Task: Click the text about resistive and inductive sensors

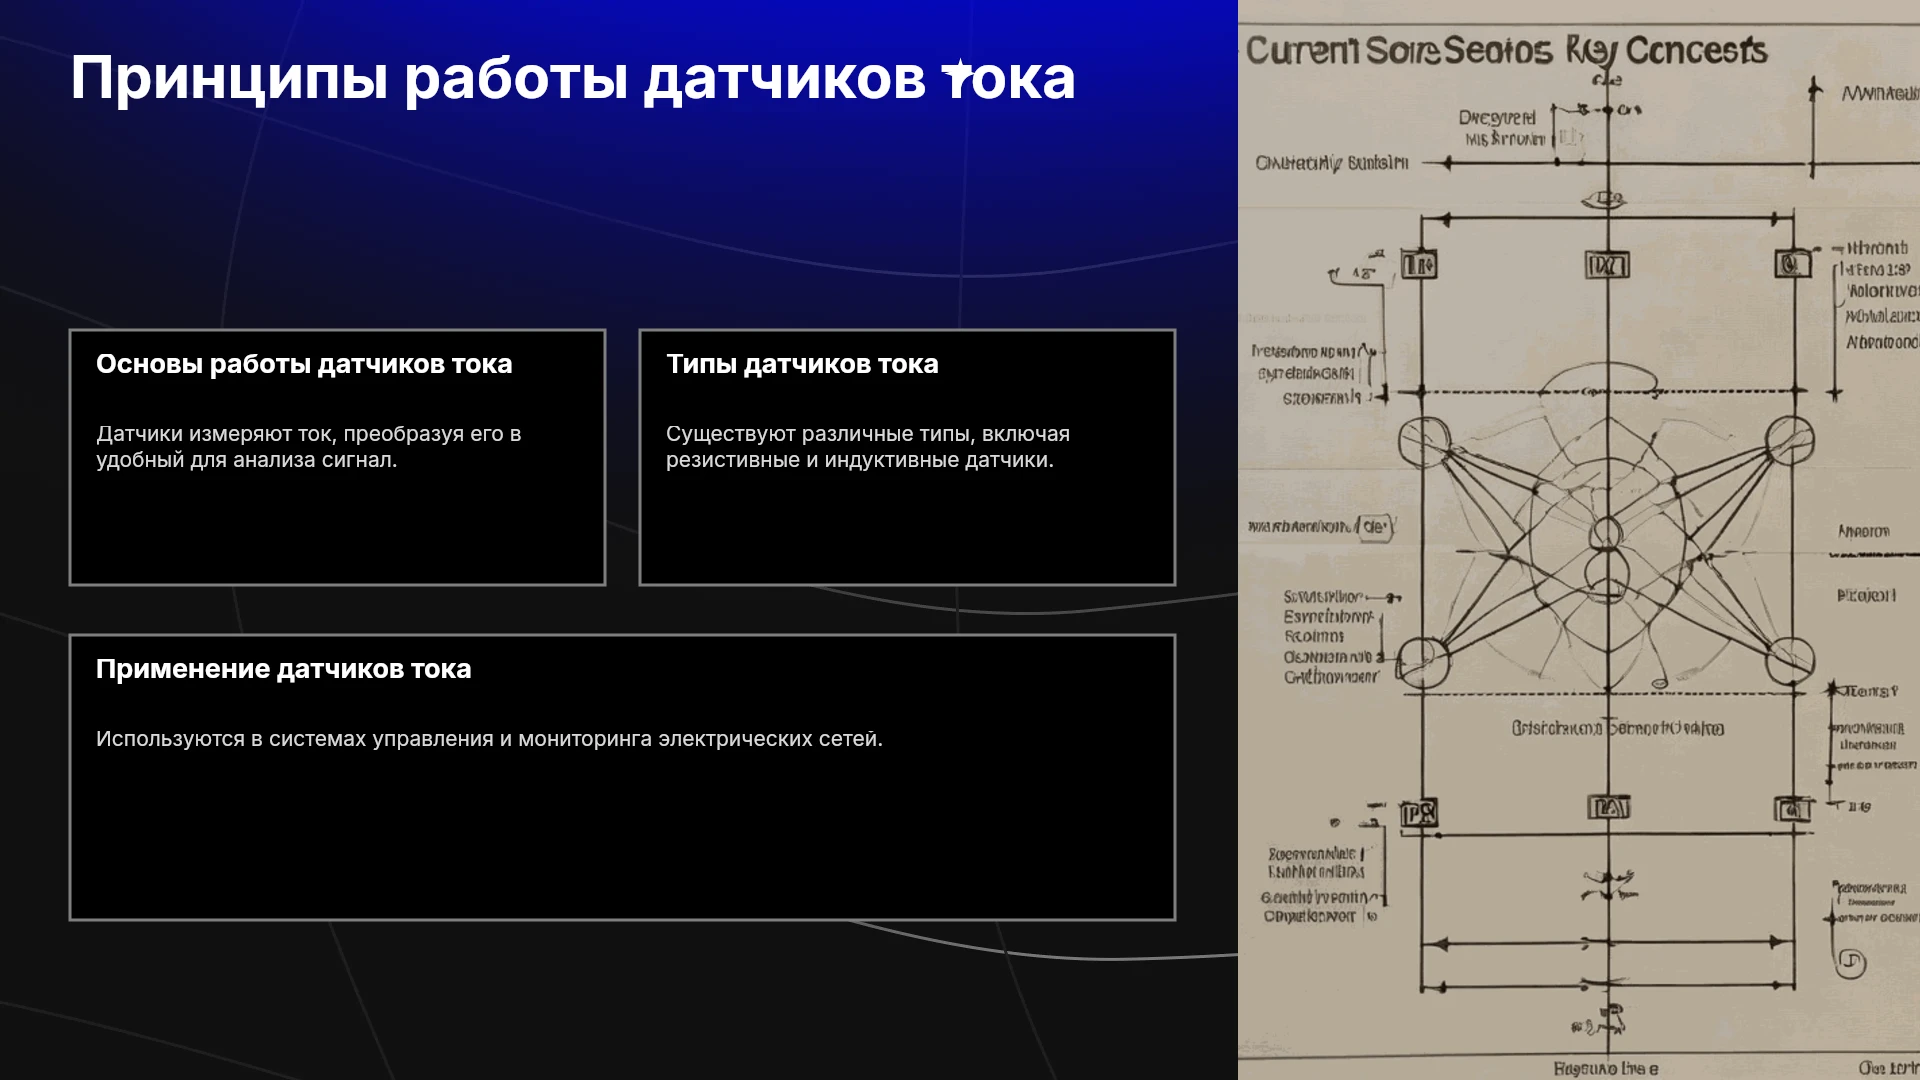Action: click(x=868, y=447)
